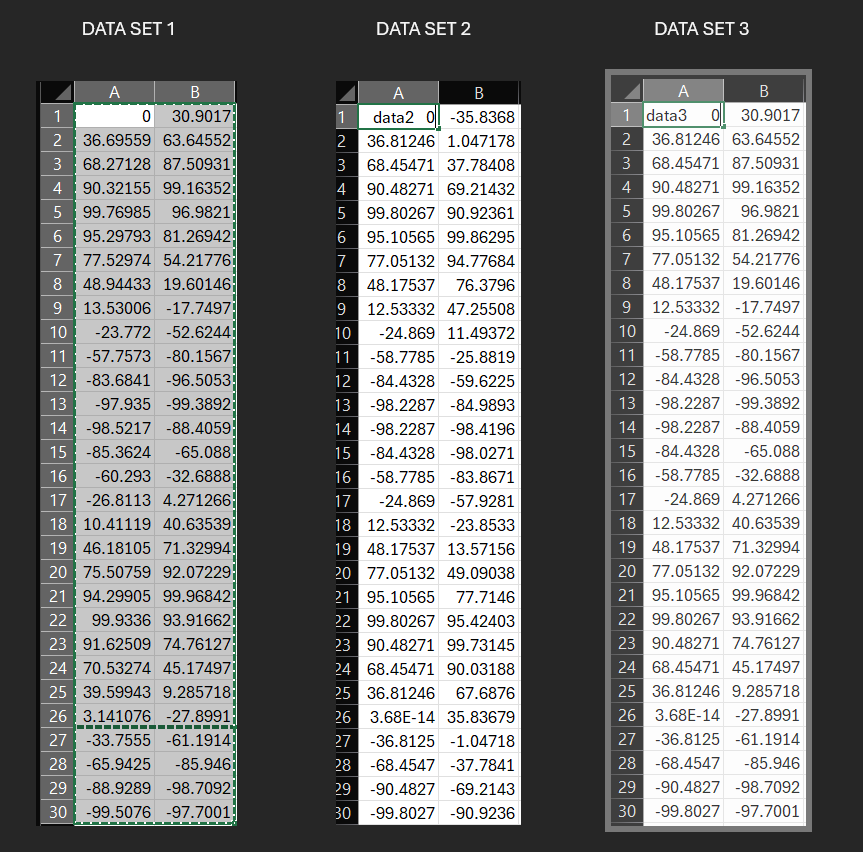The width and height of the screenshot is (863, 852).
Task: Select column A header in Data Set 1
Action: click(x=114, y=91)
